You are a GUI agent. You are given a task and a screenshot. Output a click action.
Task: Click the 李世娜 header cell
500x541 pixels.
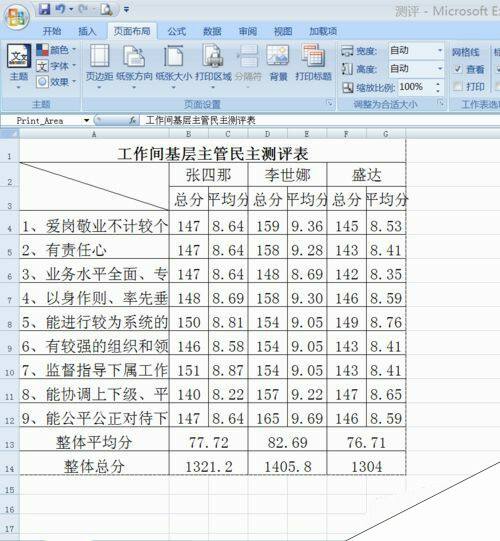pyautogui.click(x=287, y=175)
